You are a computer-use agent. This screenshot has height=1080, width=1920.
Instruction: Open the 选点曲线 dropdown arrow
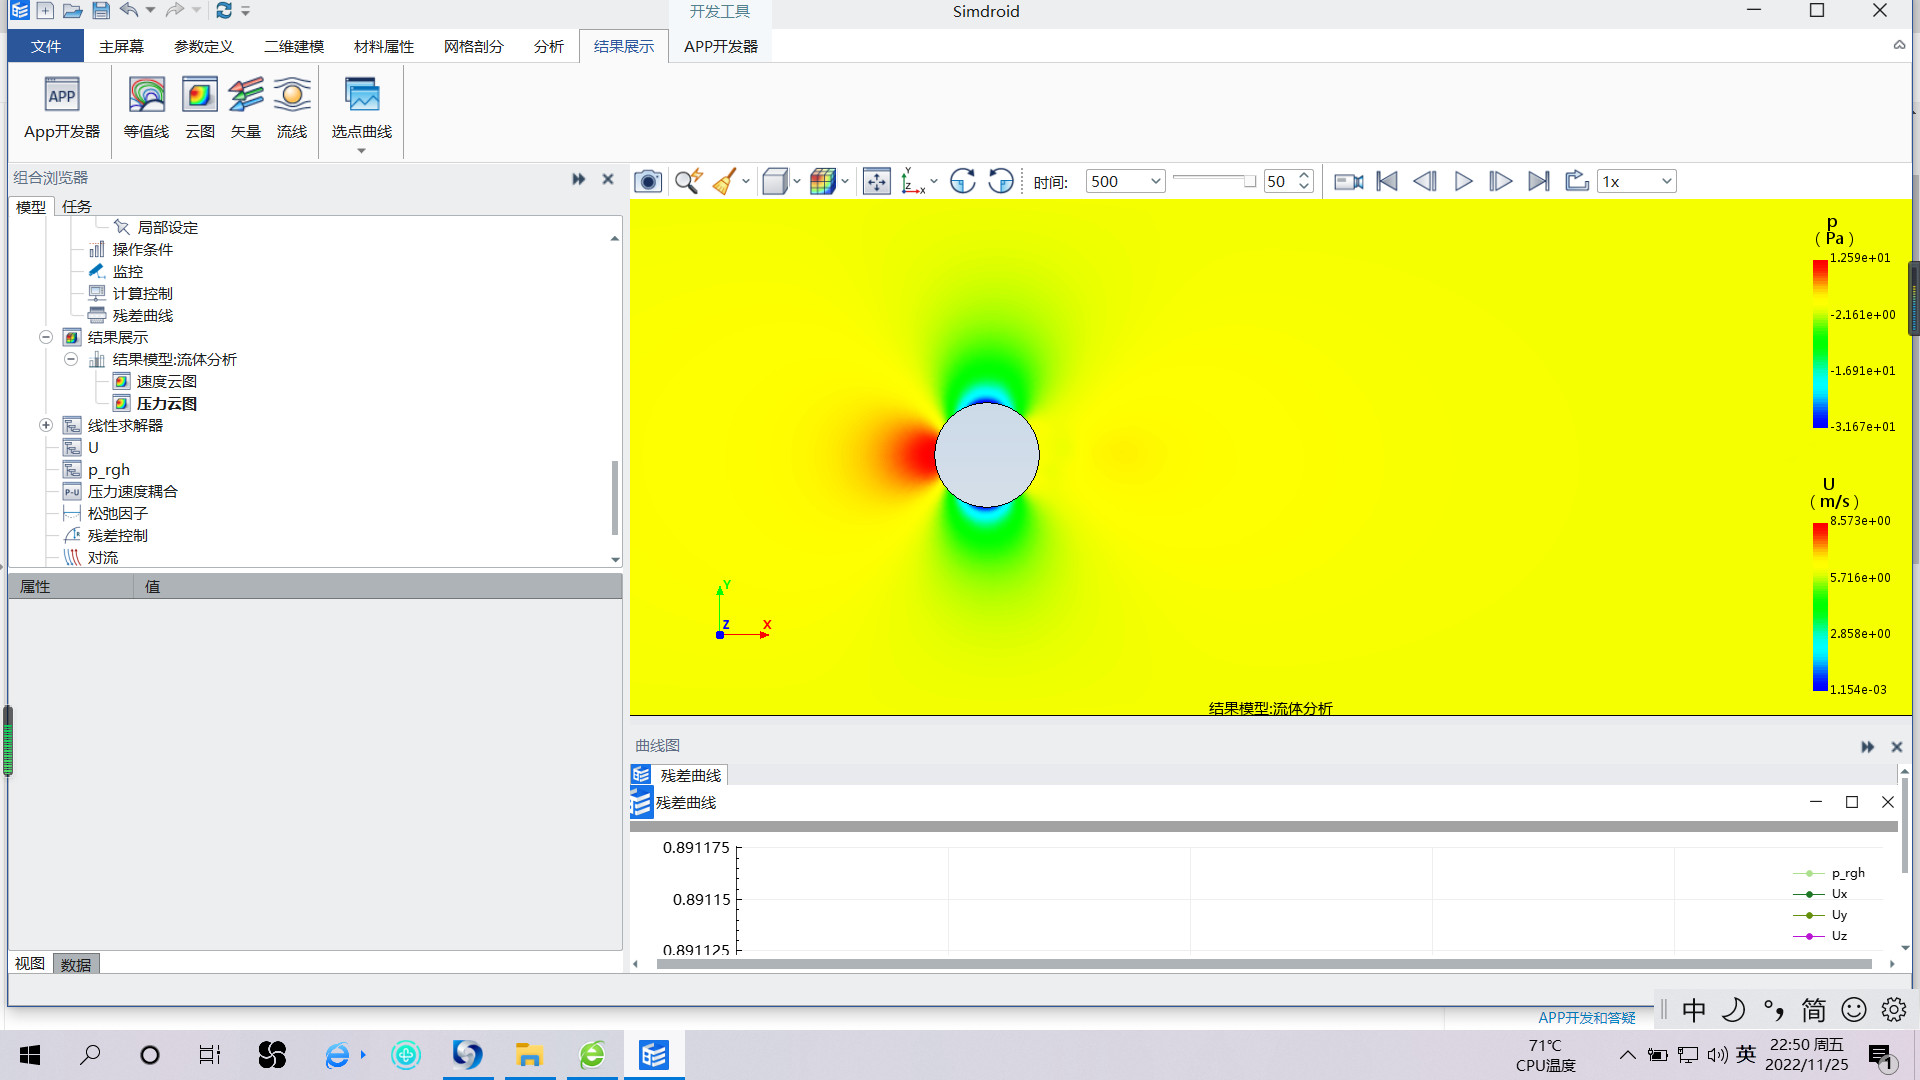coord(362,151)
